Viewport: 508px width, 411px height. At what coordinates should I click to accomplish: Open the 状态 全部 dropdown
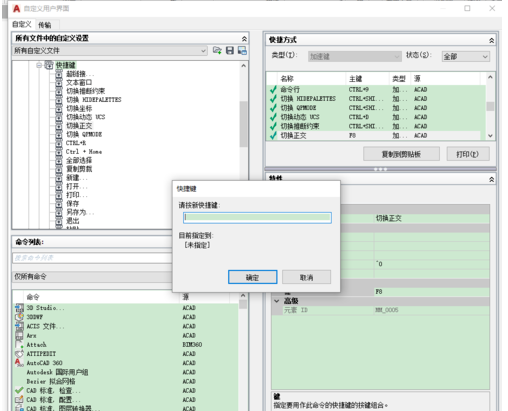[466, 56]
